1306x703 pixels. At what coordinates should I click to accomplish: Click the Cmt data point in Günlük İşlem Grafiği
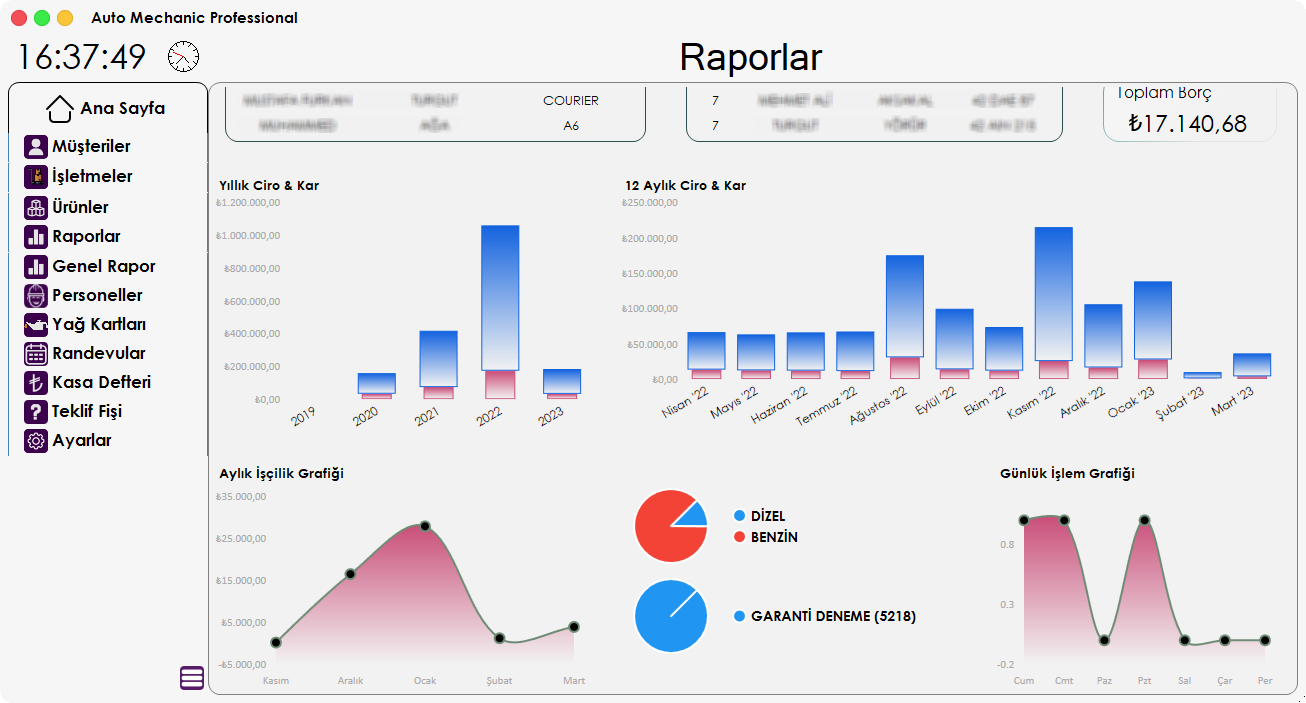coord(1064,520)
